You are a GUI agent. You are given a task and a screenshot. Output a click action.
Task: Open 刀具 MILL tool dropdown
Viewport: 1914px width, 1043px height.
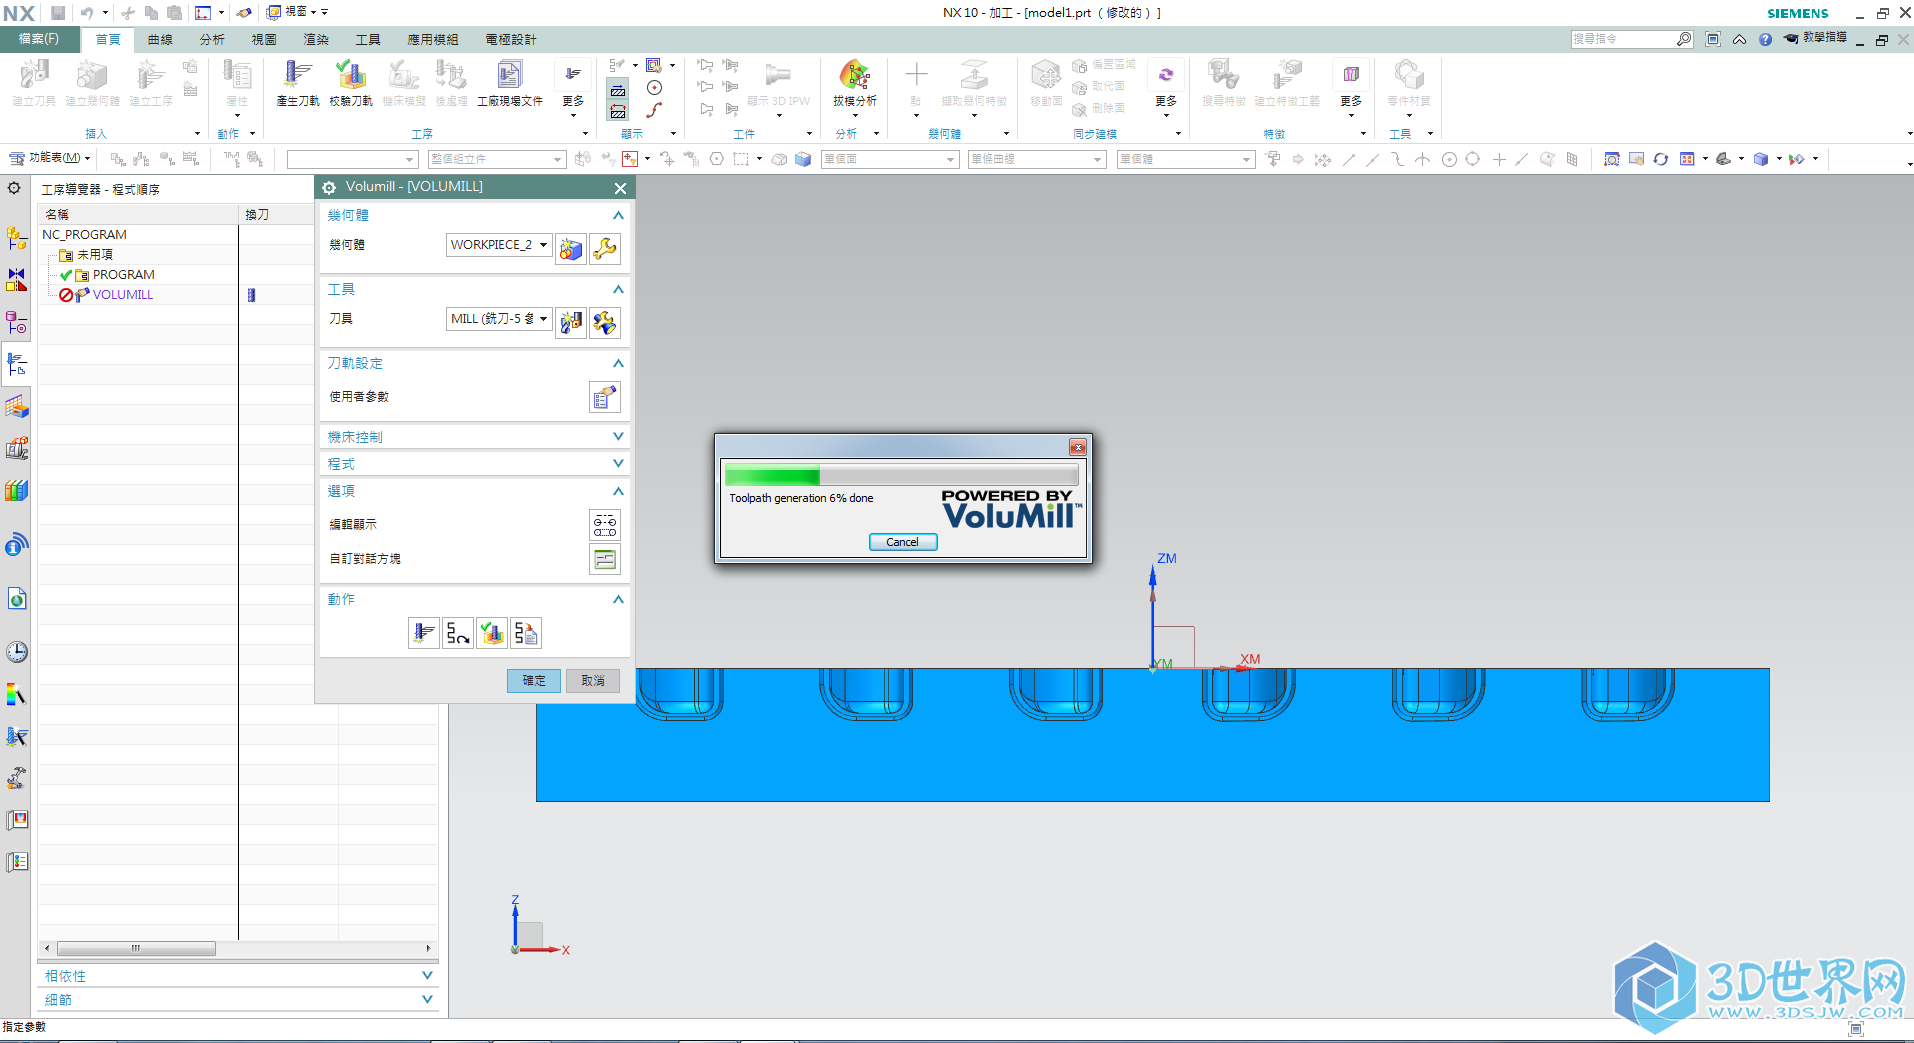point(499,319)
